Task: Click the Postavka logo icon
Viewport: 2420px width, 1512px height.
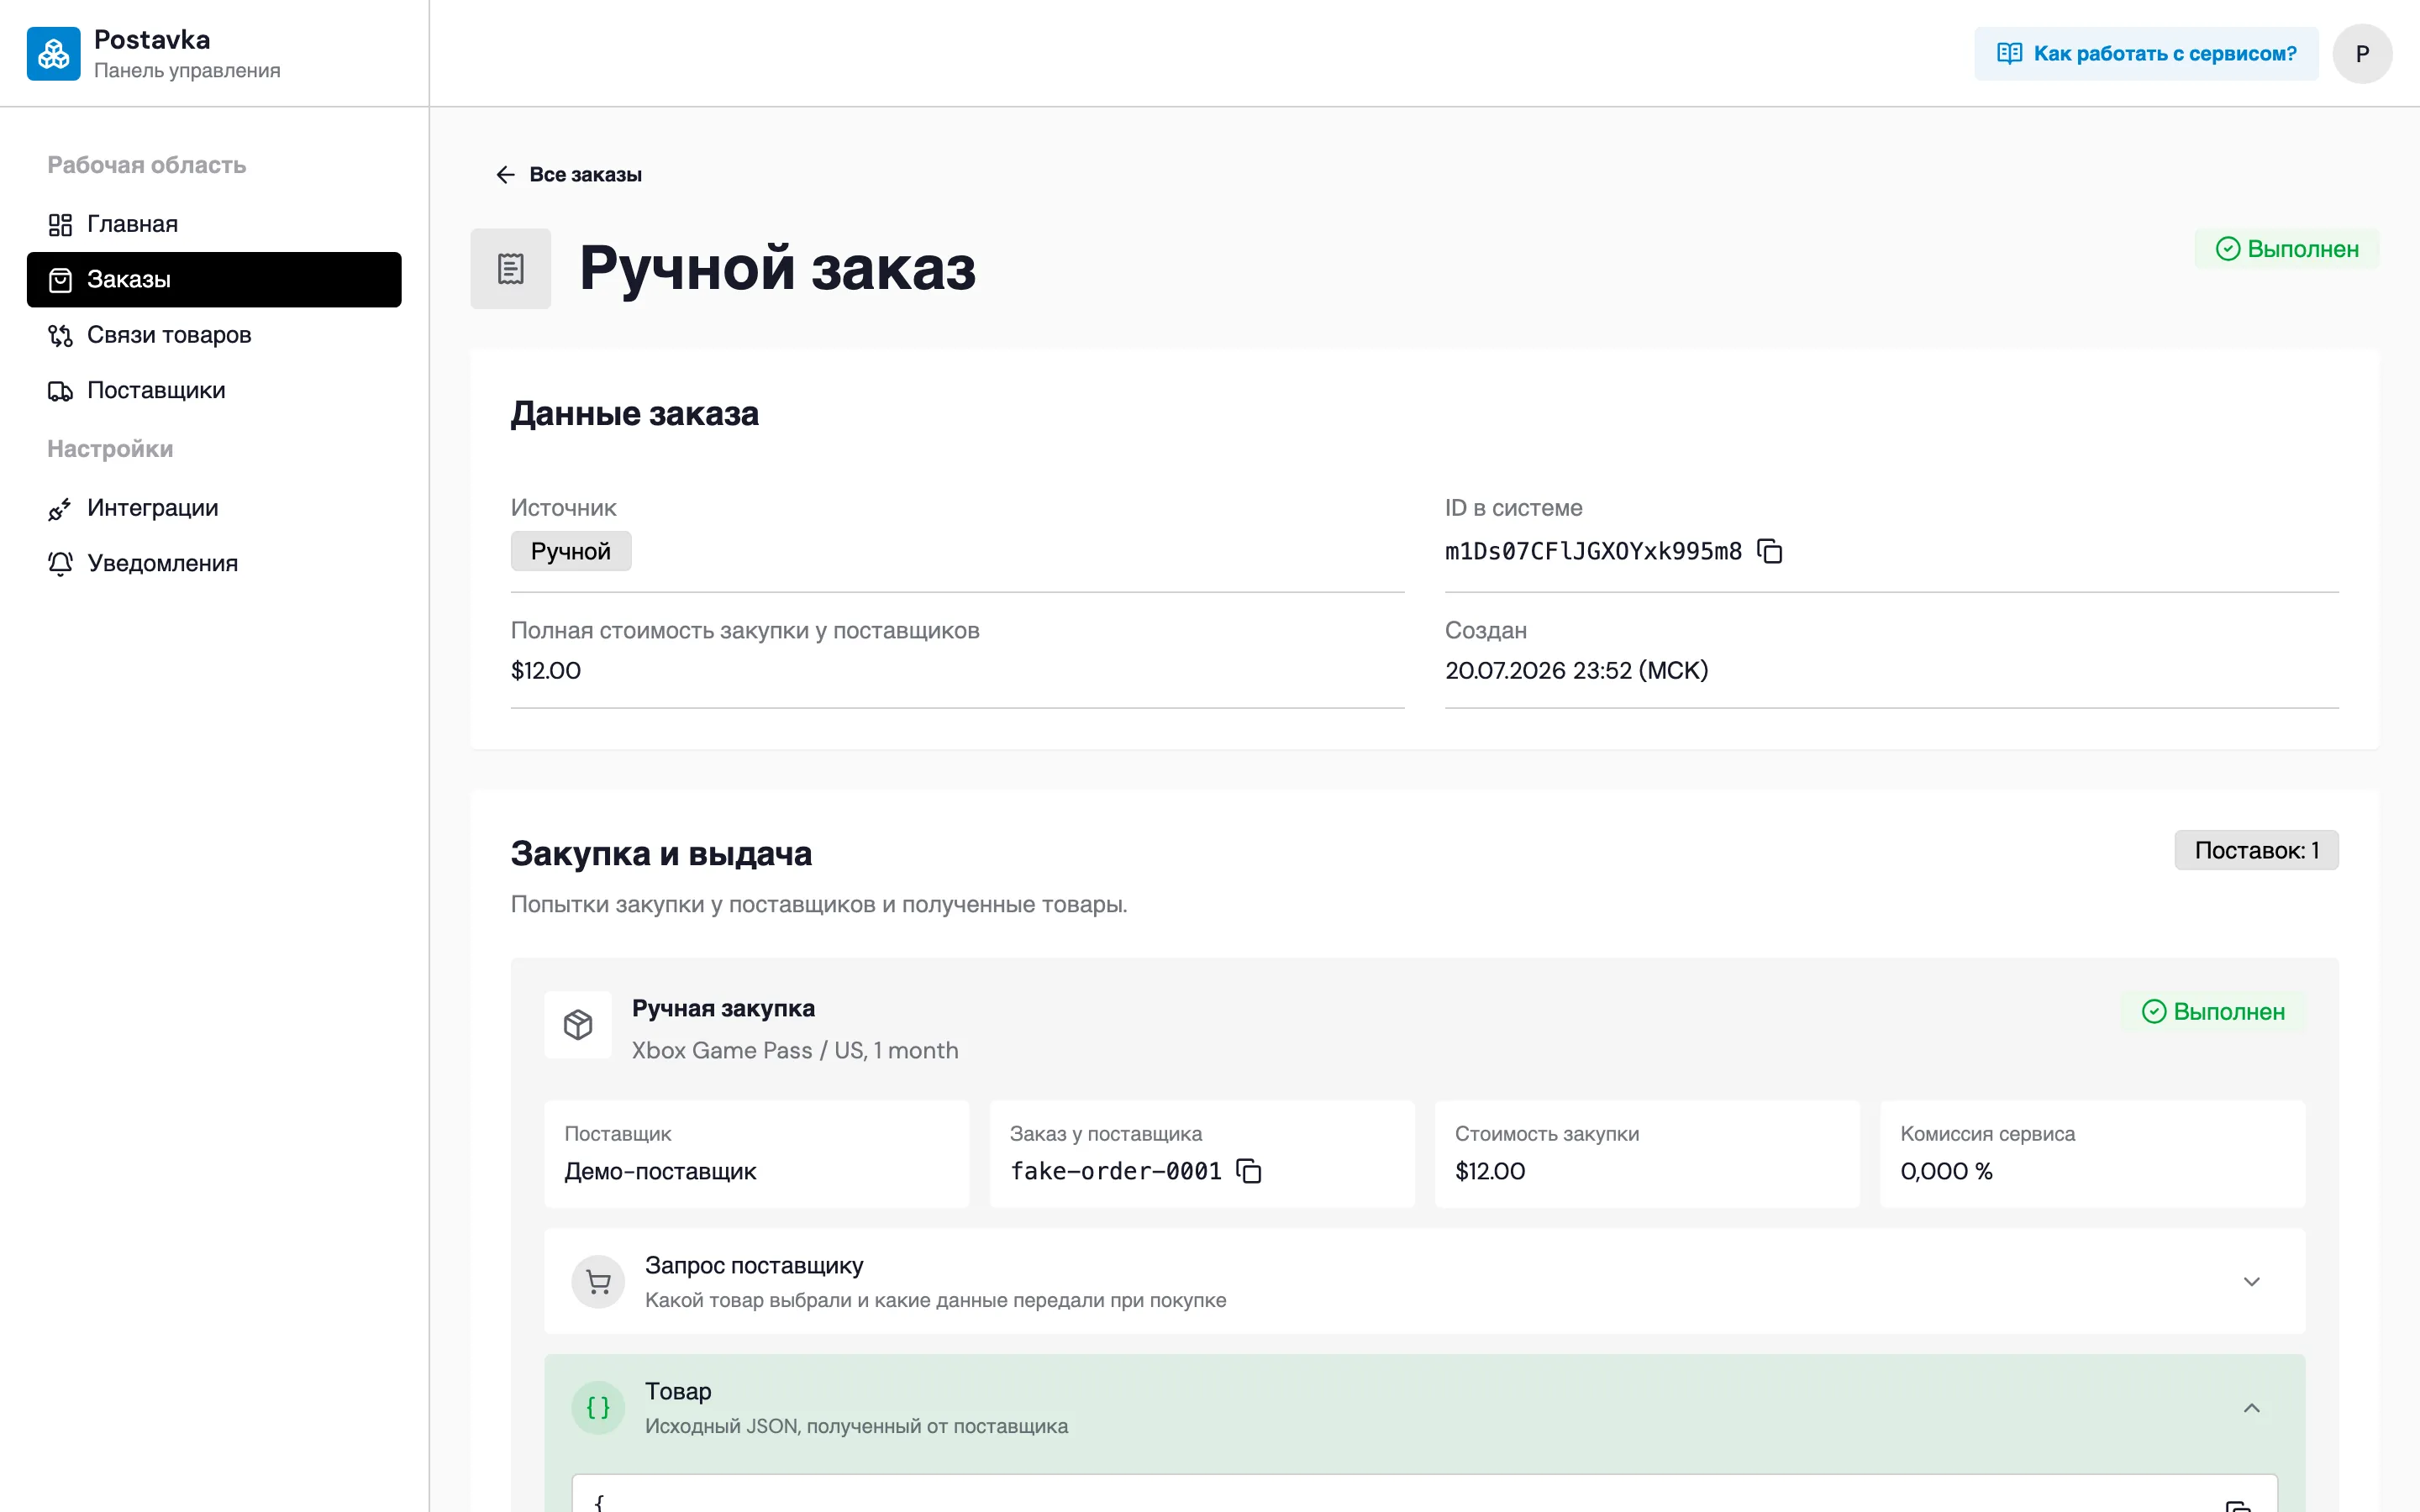Action: click(53, 53)
